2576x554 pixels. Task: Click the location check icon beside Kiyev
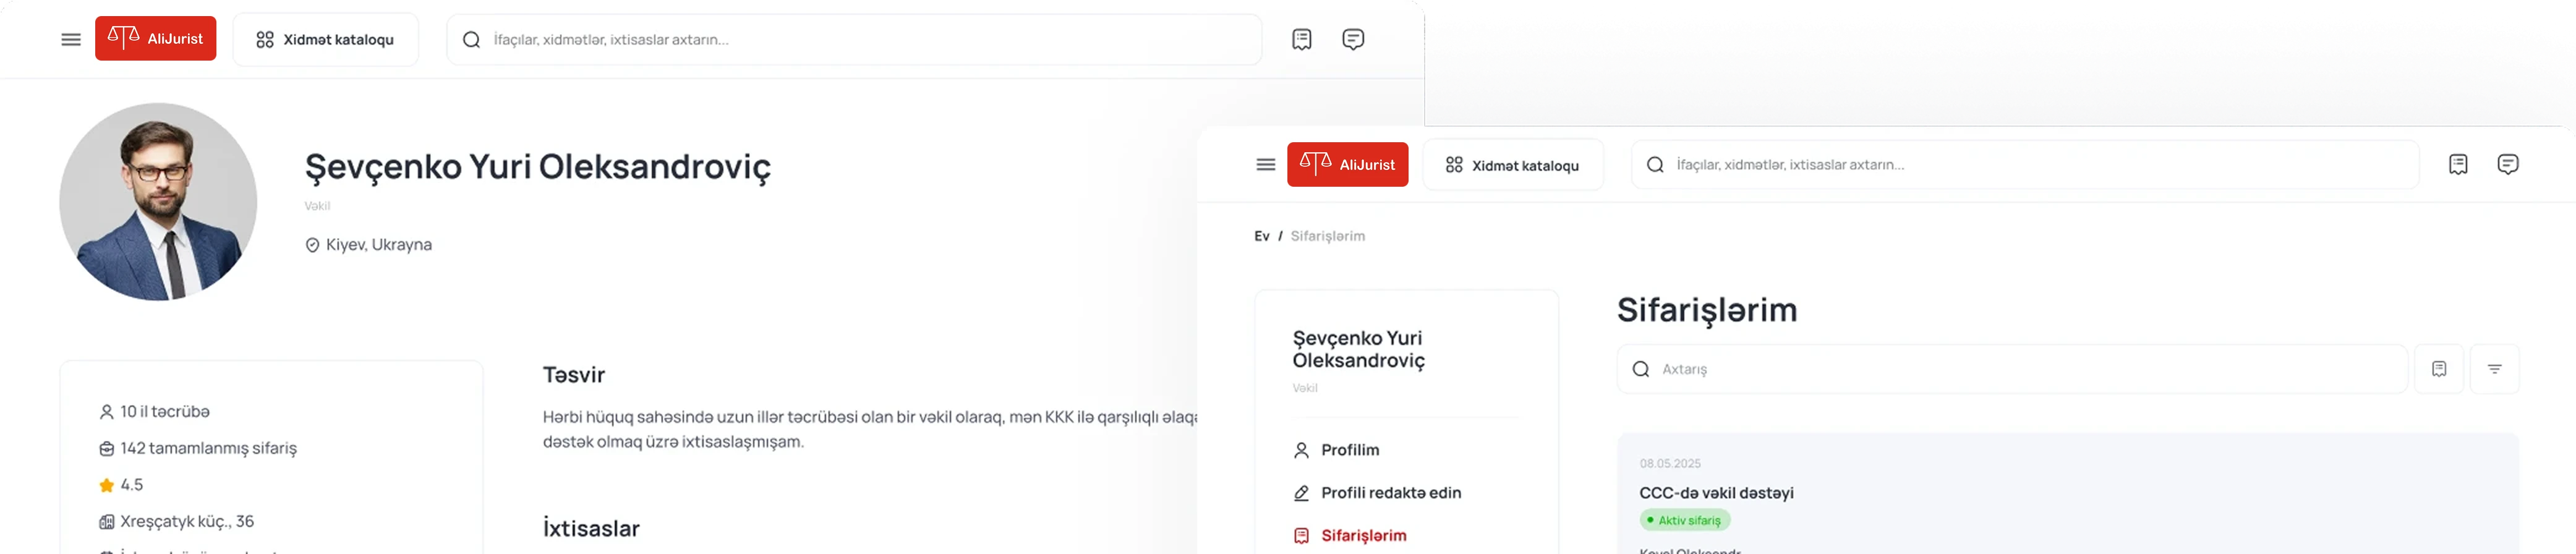[312, 245]
